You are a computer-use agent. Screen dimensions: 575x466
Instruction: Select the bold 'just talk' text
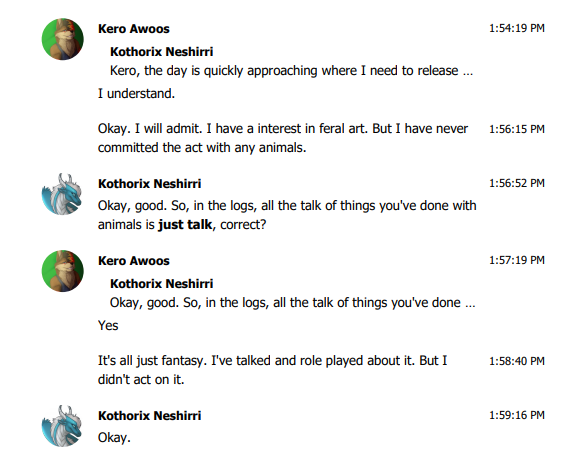coord(185,224)
